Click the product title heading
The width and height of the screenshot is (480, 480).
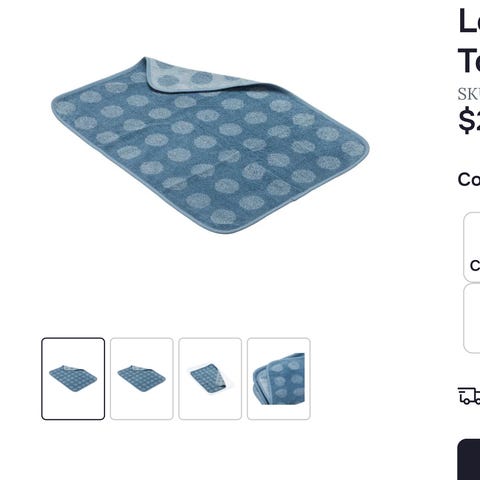click(x=469, y=40)
